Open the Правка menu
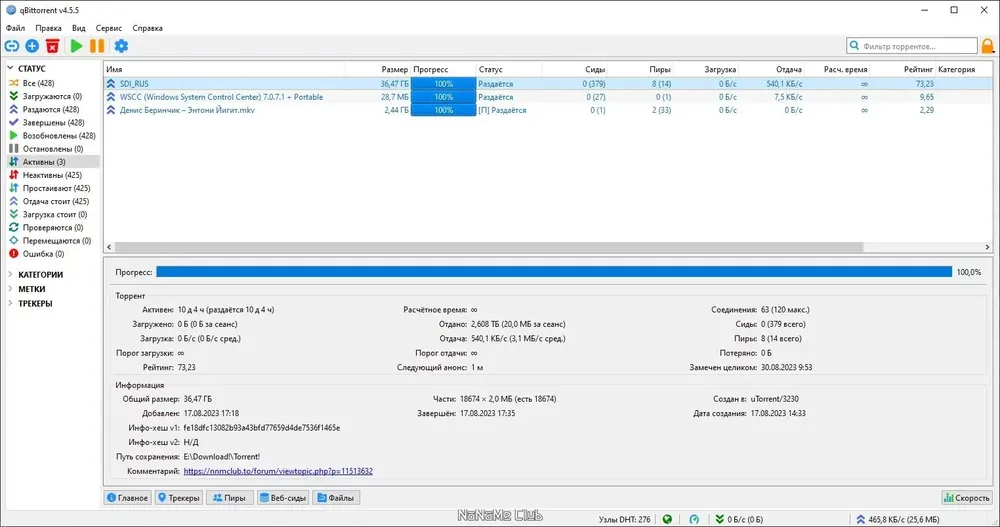The image size is (1000, 527). 48,28
